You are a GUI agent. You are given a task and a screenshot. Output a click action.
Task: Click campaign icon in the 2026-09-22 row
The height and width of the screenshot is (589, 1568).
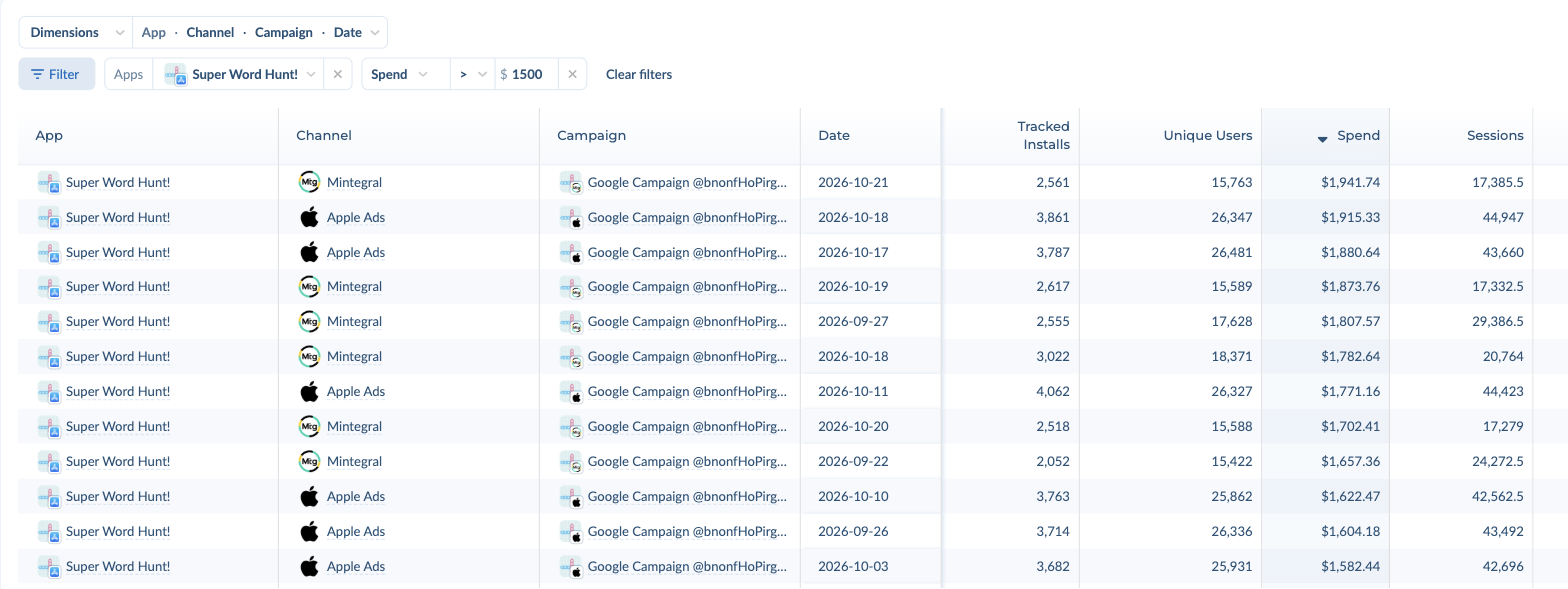[571, 462]
